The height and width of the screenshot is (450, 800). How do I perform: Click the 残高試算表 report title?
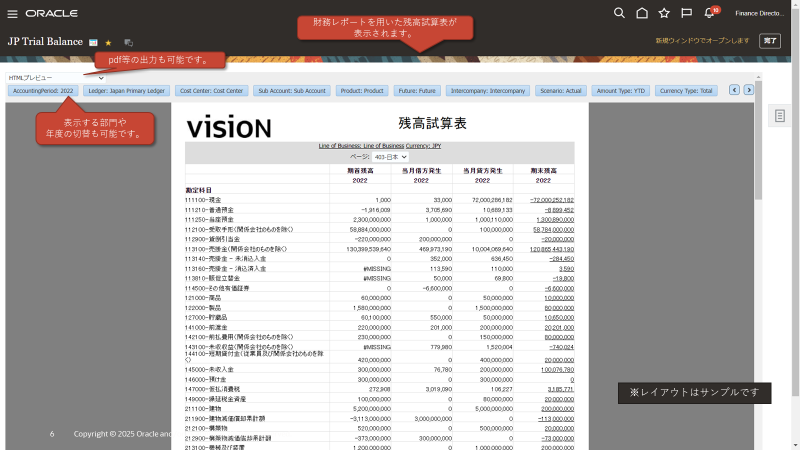(x=433, y=123)
